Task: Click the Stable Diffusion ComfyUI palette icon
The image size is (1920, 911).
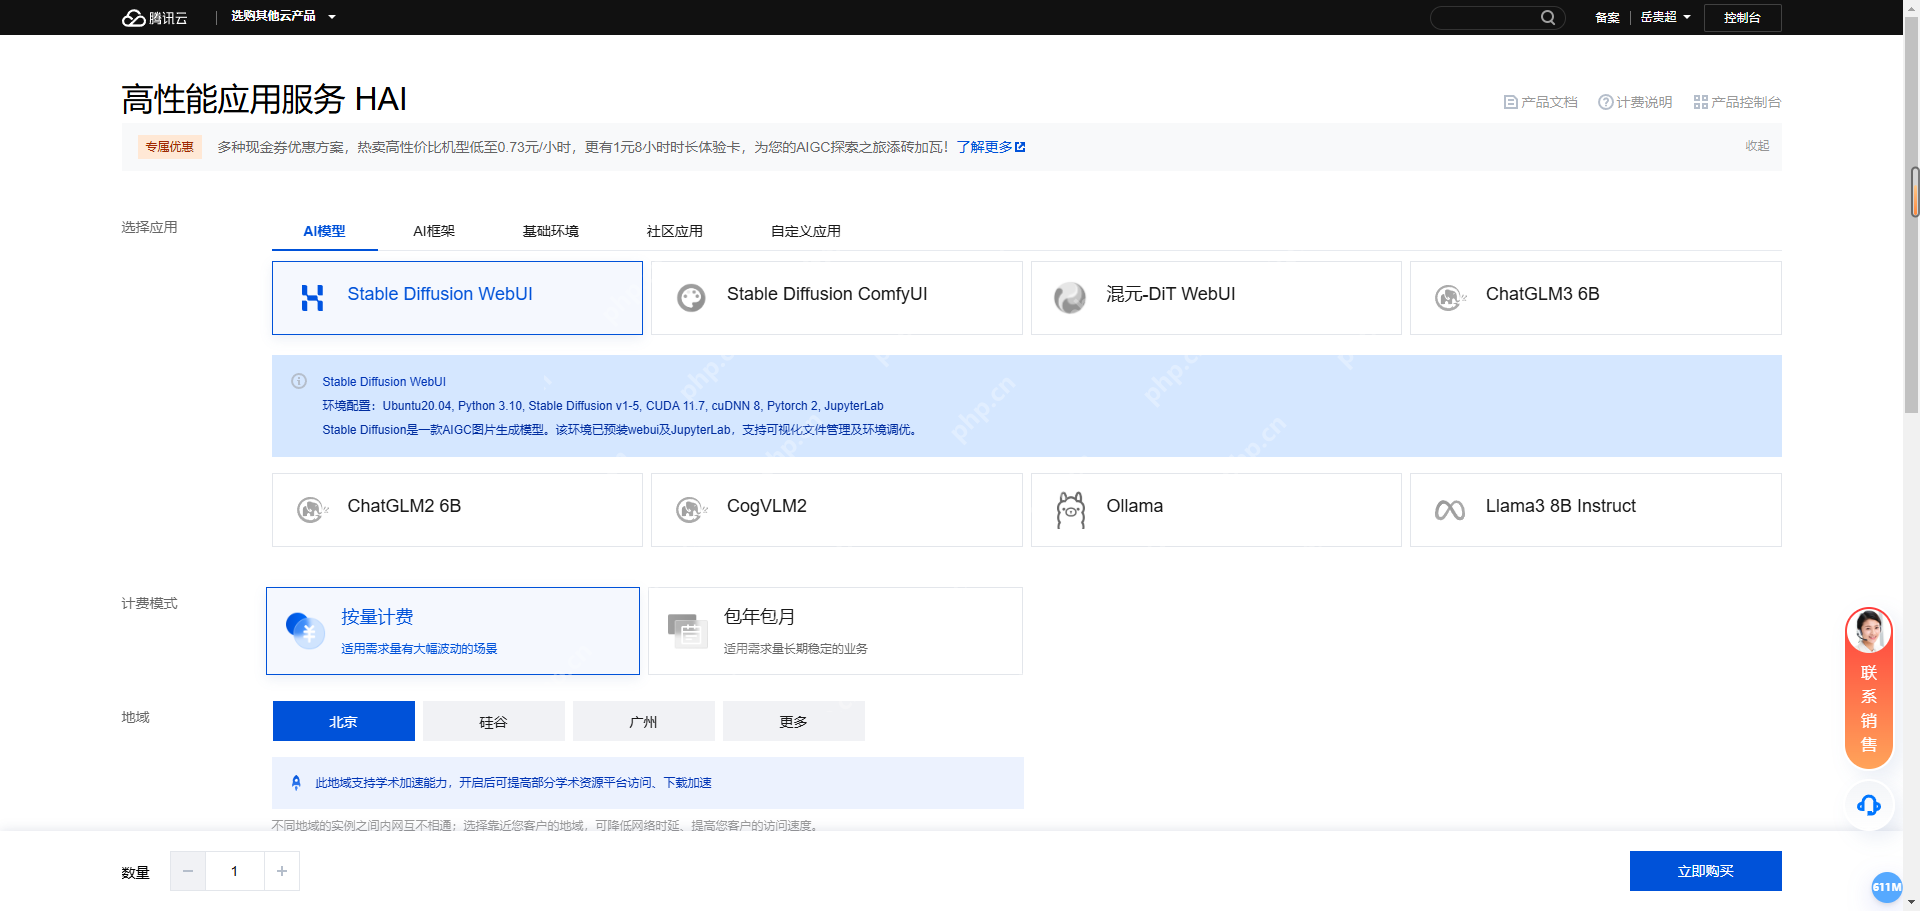Action: [x=691, y=298]
